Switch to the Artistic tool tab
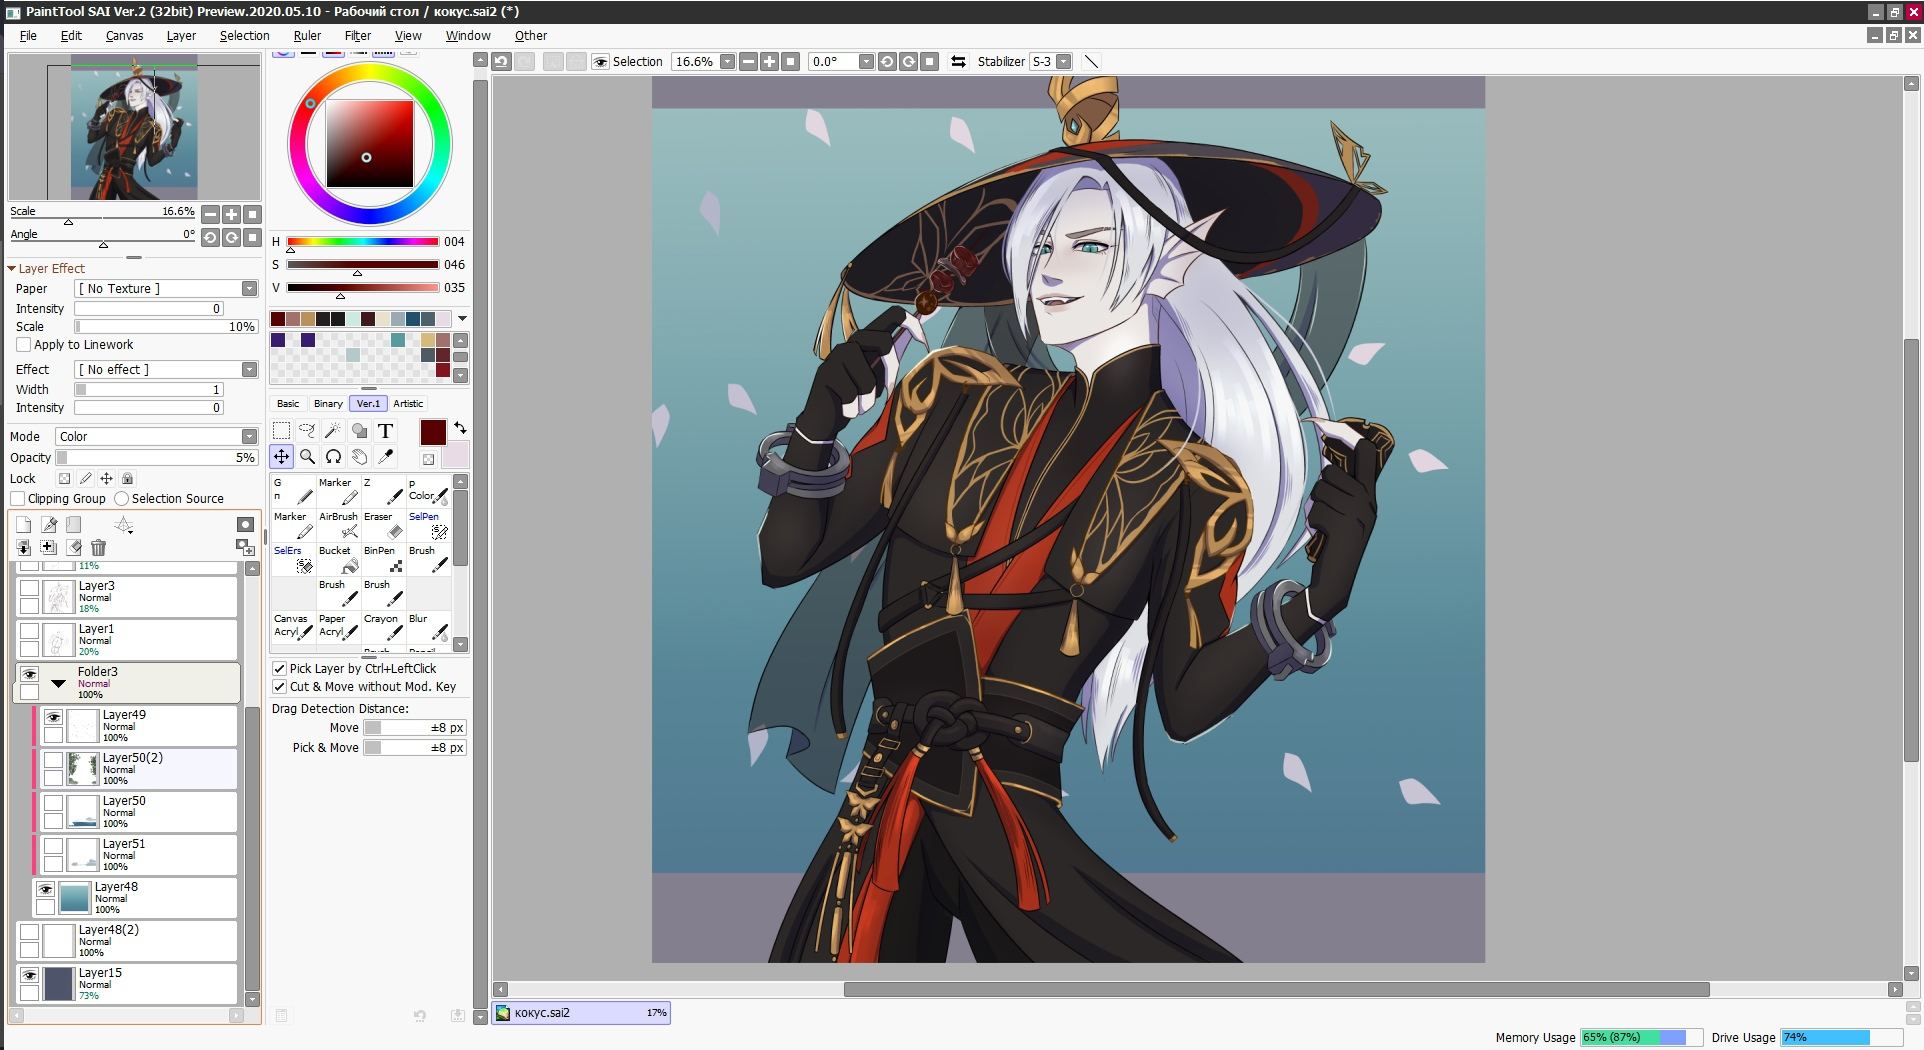1924x1050 pixels. click(408, 404)
